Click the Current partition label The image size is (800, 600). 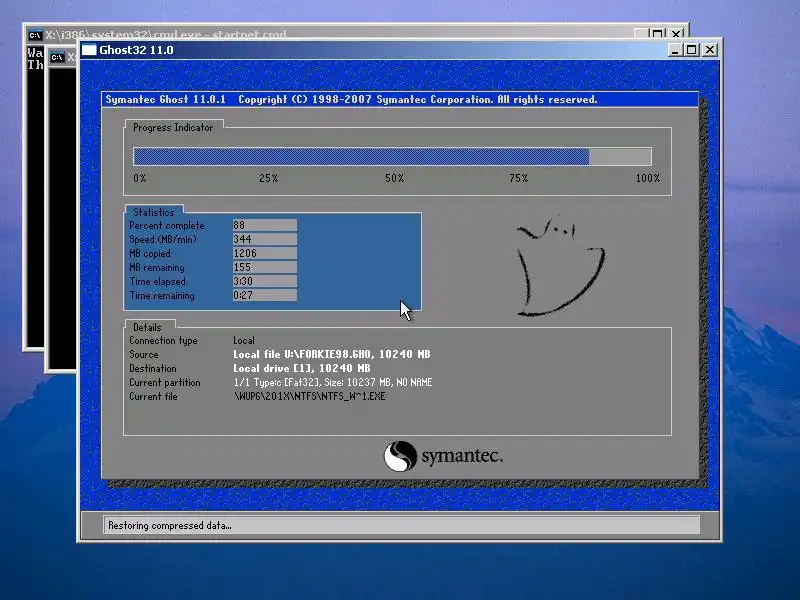[x=165, y=382]
